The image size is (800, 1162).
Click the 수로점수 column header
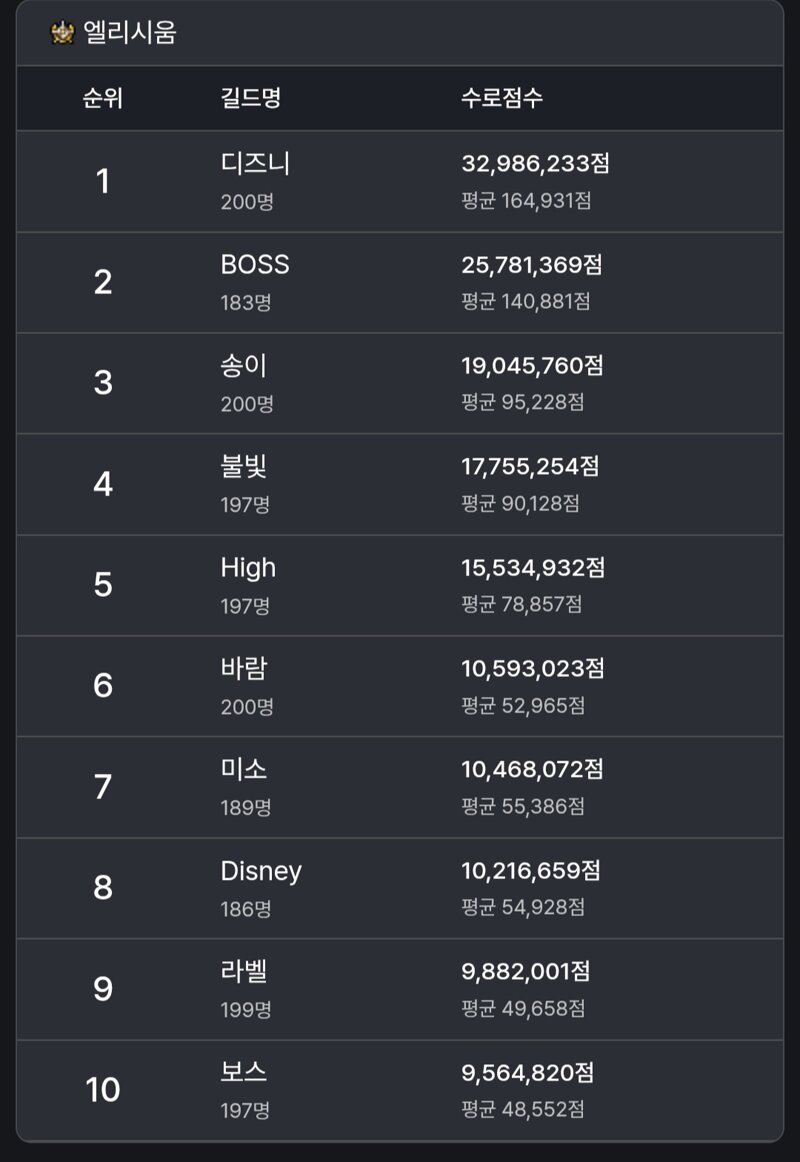tap(501, 98)
